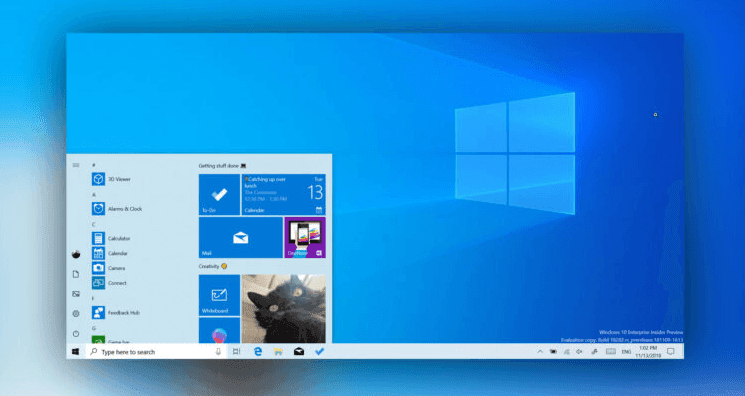The image size is (745, 396).
Task: Open the Power options button
Action: [76, 334]
